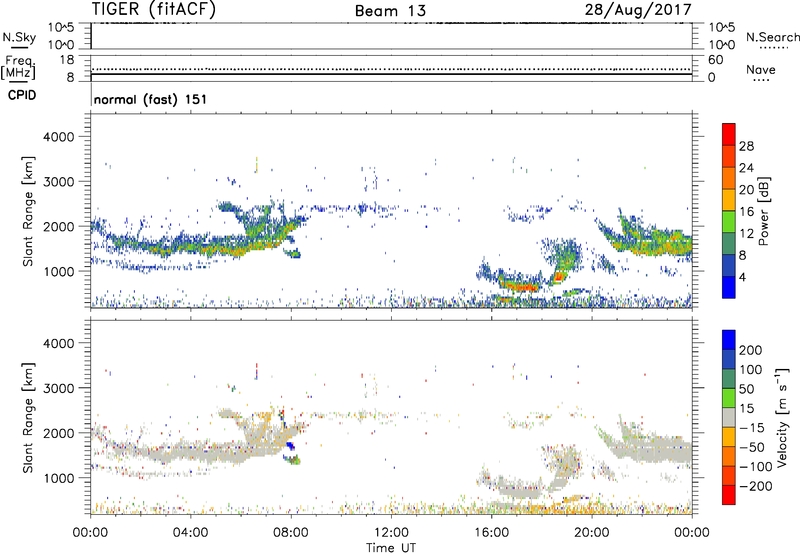
Task: Click the '20:00' time axis label
Action: click(592, 533)
